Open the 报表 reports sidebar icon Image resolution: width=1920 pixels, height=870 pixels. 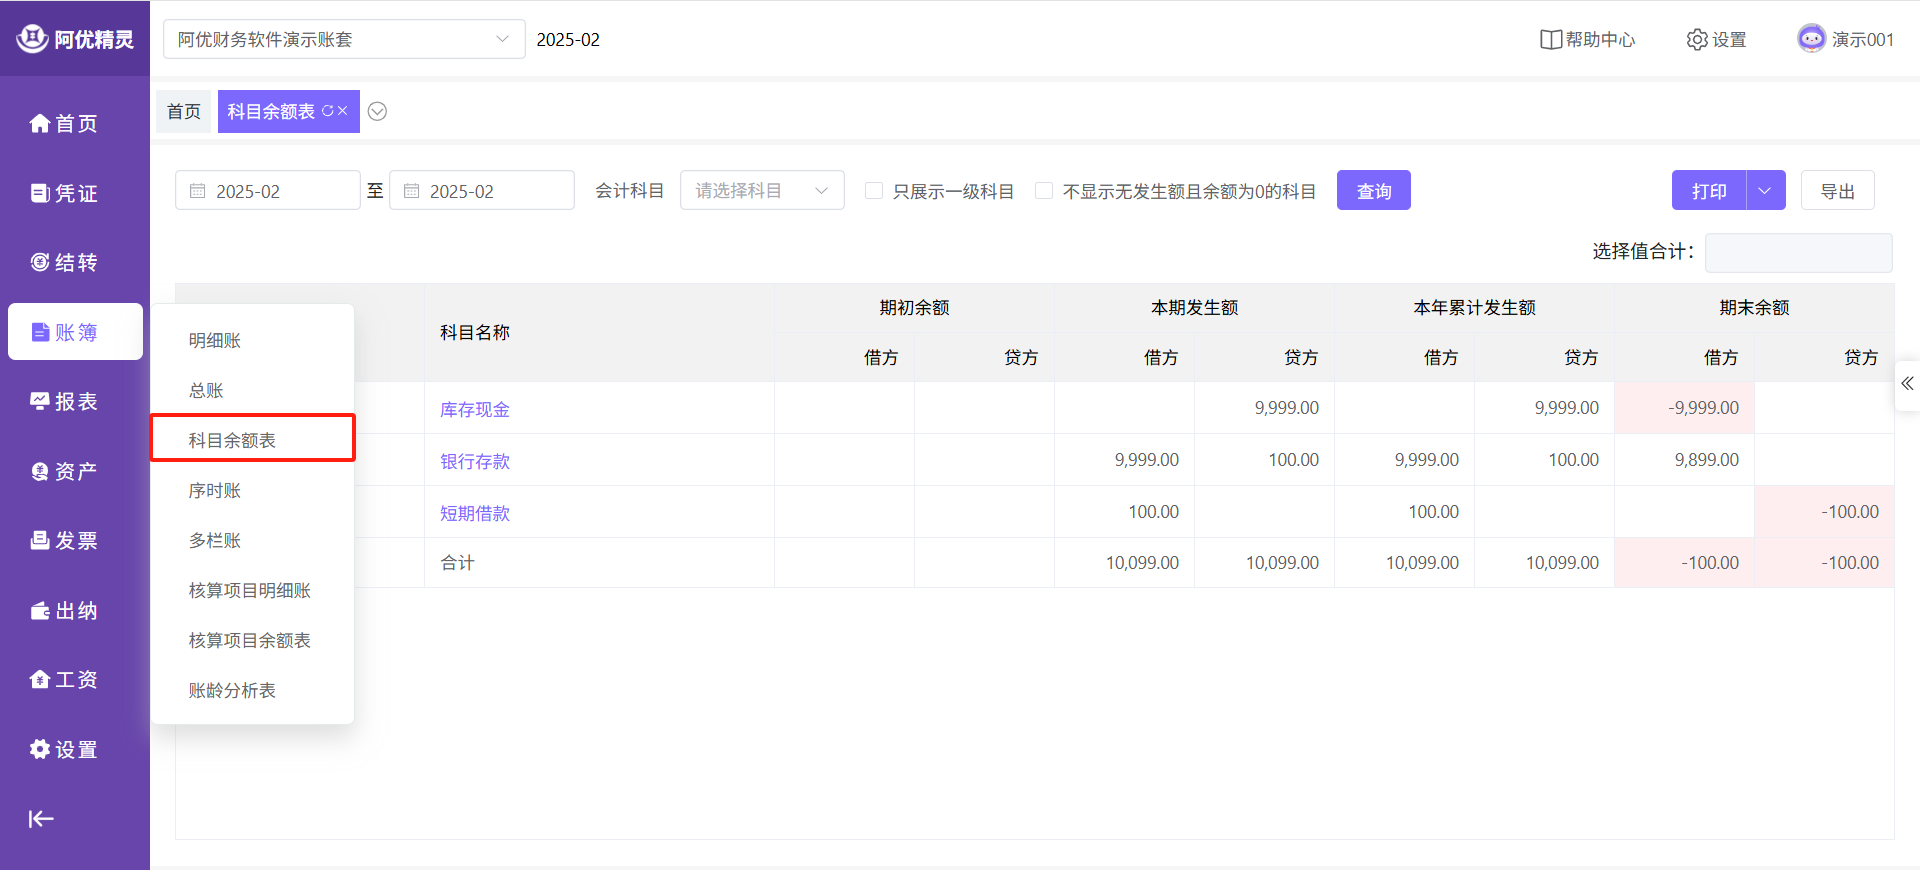click(x=40, y=401)
